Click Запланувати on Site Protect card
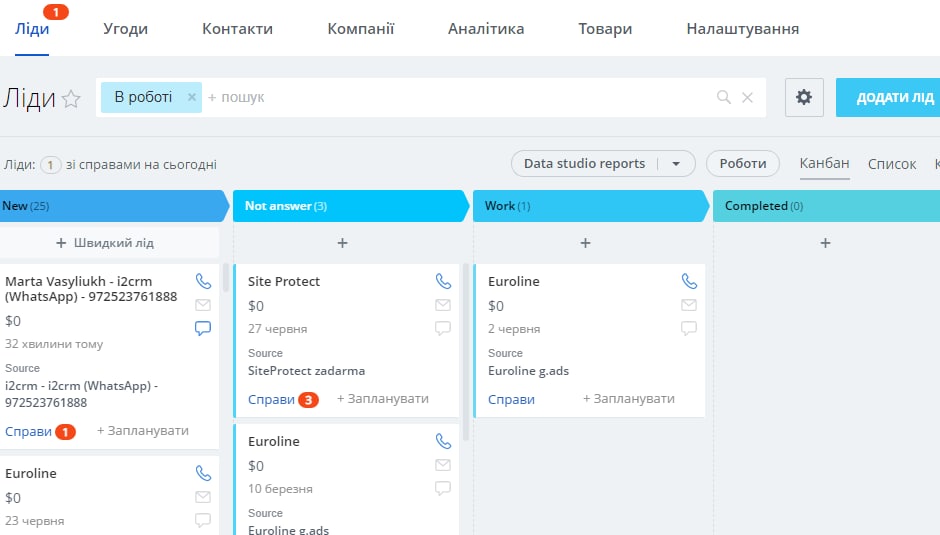 coord(382,399)
